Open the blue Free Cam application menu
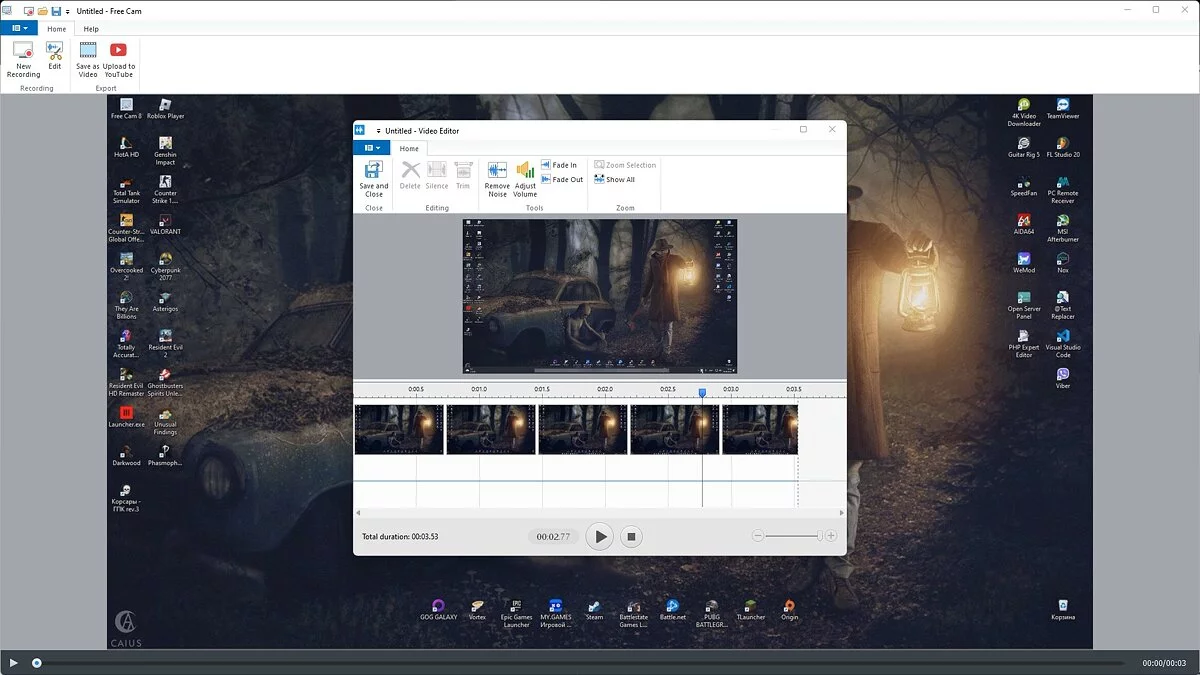The height and width of the screenshot is (675, 1200). click(19, 29)
